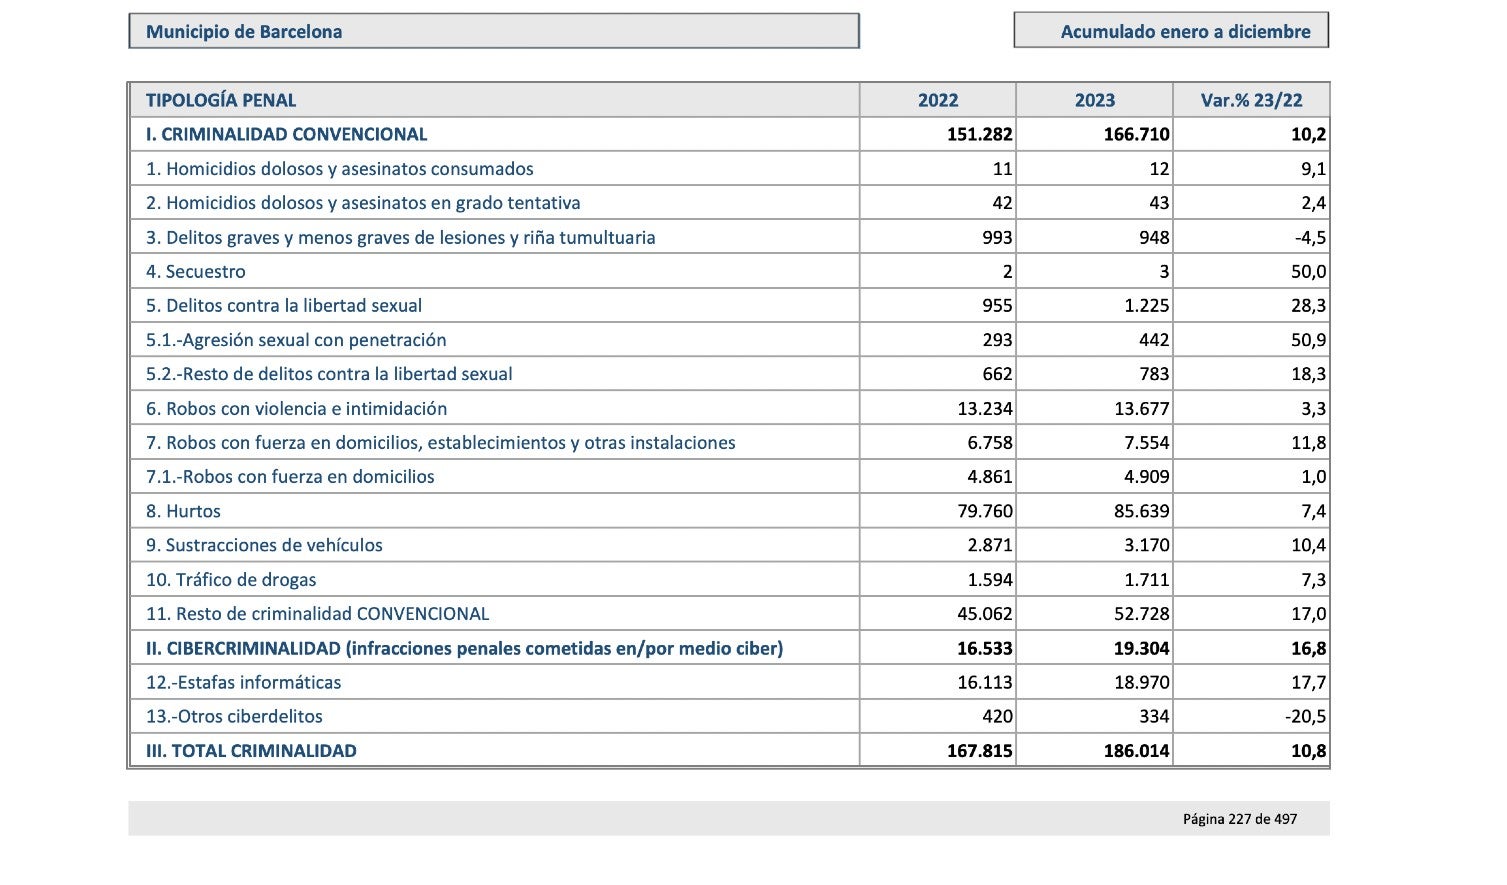Viewport: 1507px width, 885px height.
Task: Select the value 166.710
Action: [x=1137, y=134]
